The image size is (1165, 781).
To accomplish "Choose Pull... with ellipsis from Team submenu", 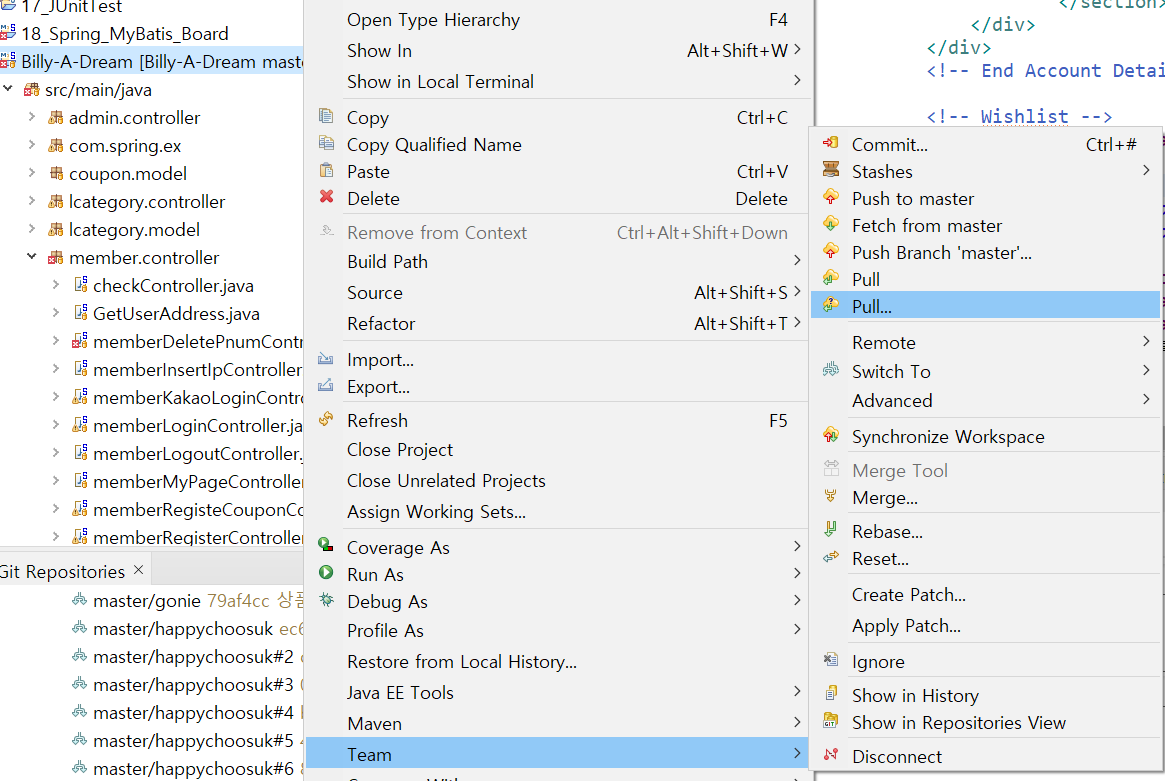I will [x=985, y=305].
